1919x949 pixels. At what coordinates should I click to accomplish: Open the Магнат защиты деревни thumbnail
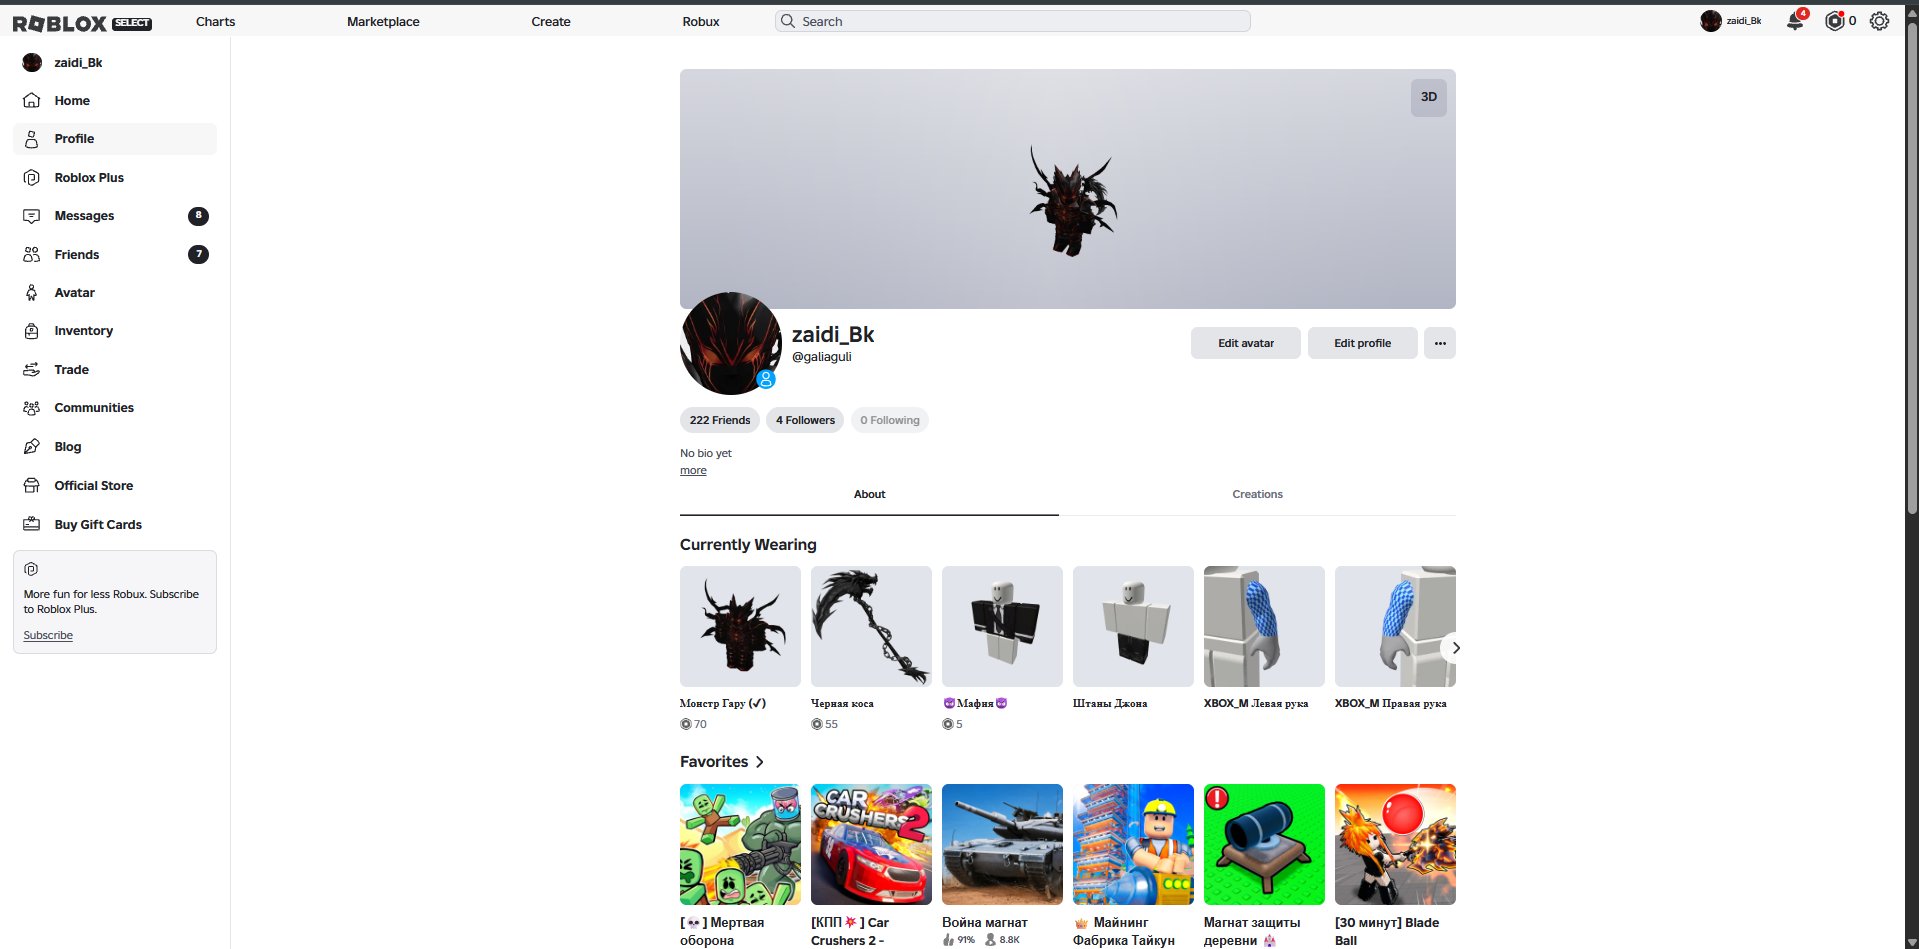(1264, 844)
